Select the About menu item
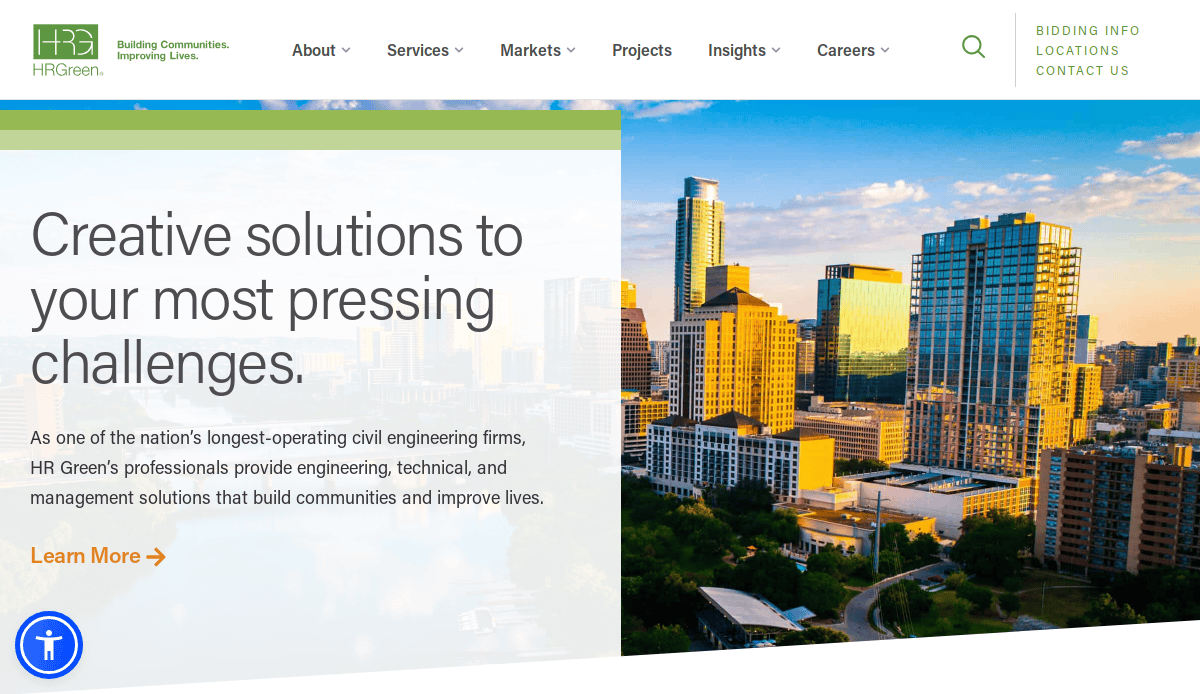 click(313, 50)
